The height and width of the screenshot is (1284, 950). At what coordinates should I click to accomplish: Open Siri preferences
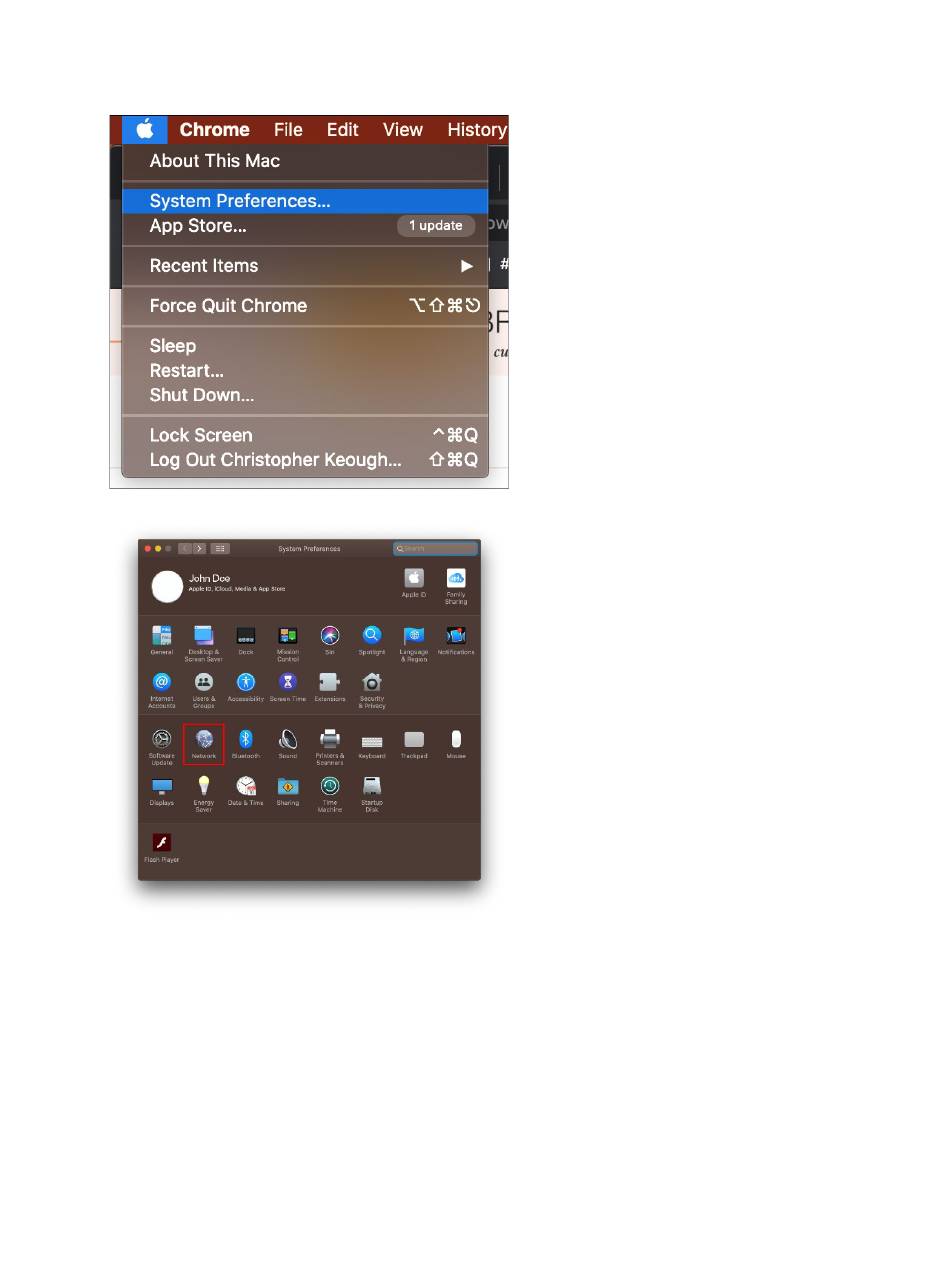[330, 640]
